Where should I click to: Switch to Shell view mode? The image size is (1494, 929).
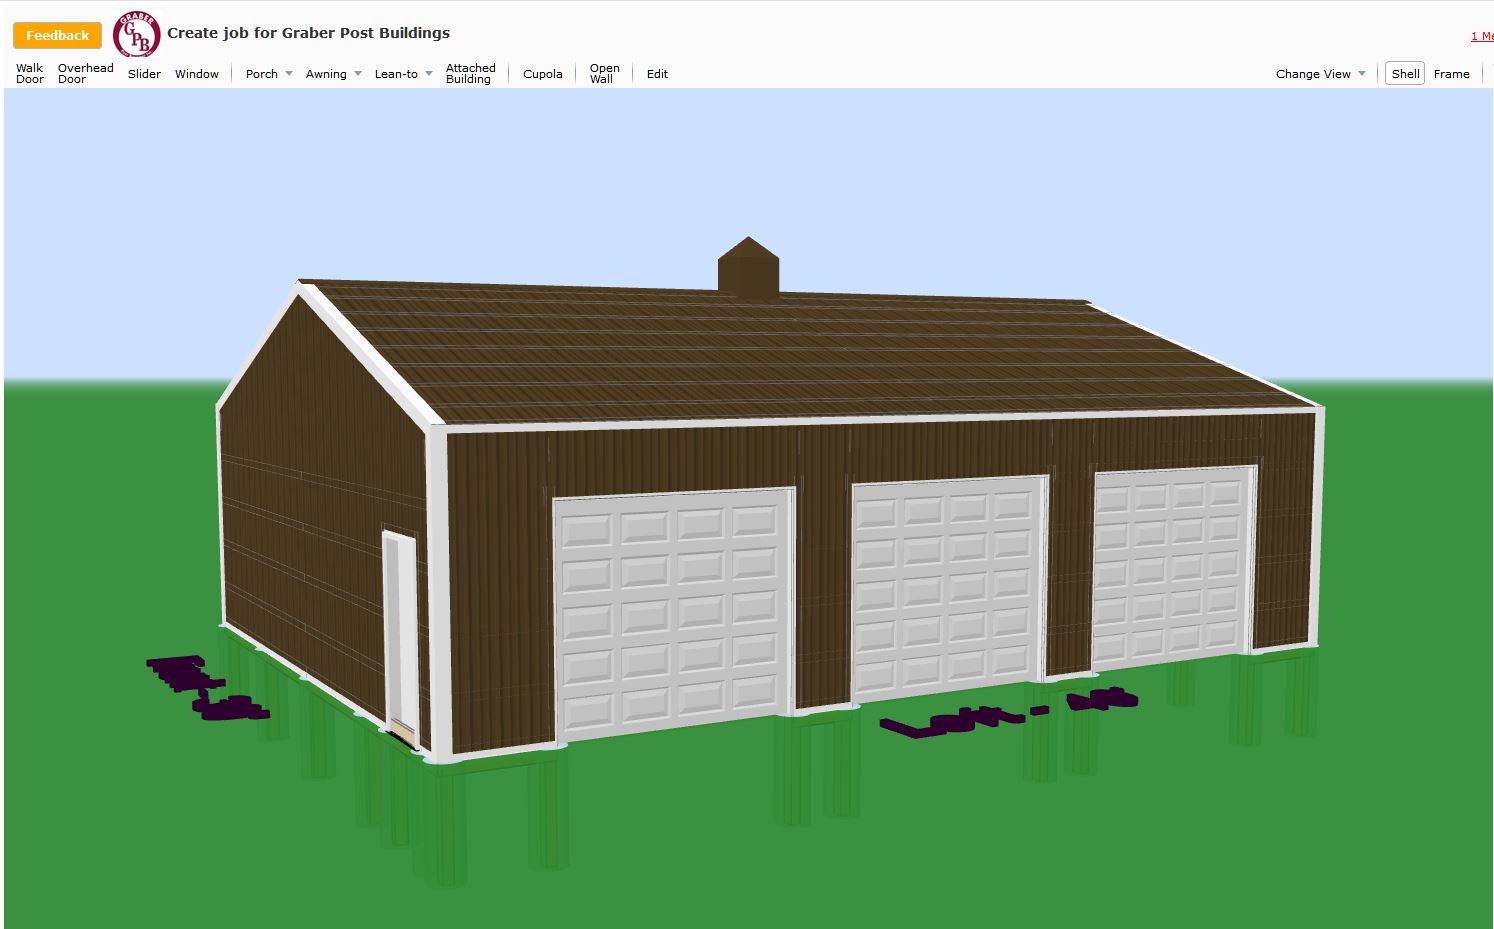coord(1405,74)
